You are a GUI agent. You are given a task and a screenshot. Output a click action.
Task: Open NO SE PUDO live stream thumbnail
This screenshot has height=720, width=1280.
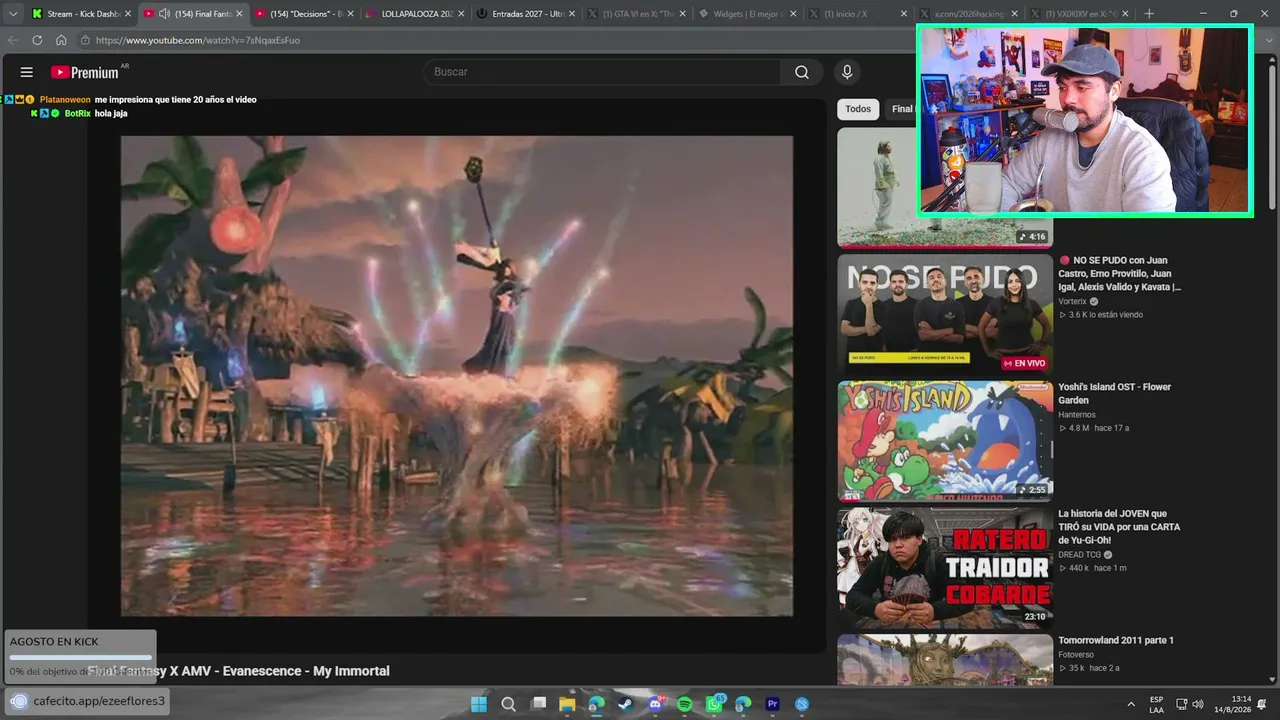(945, 314)
